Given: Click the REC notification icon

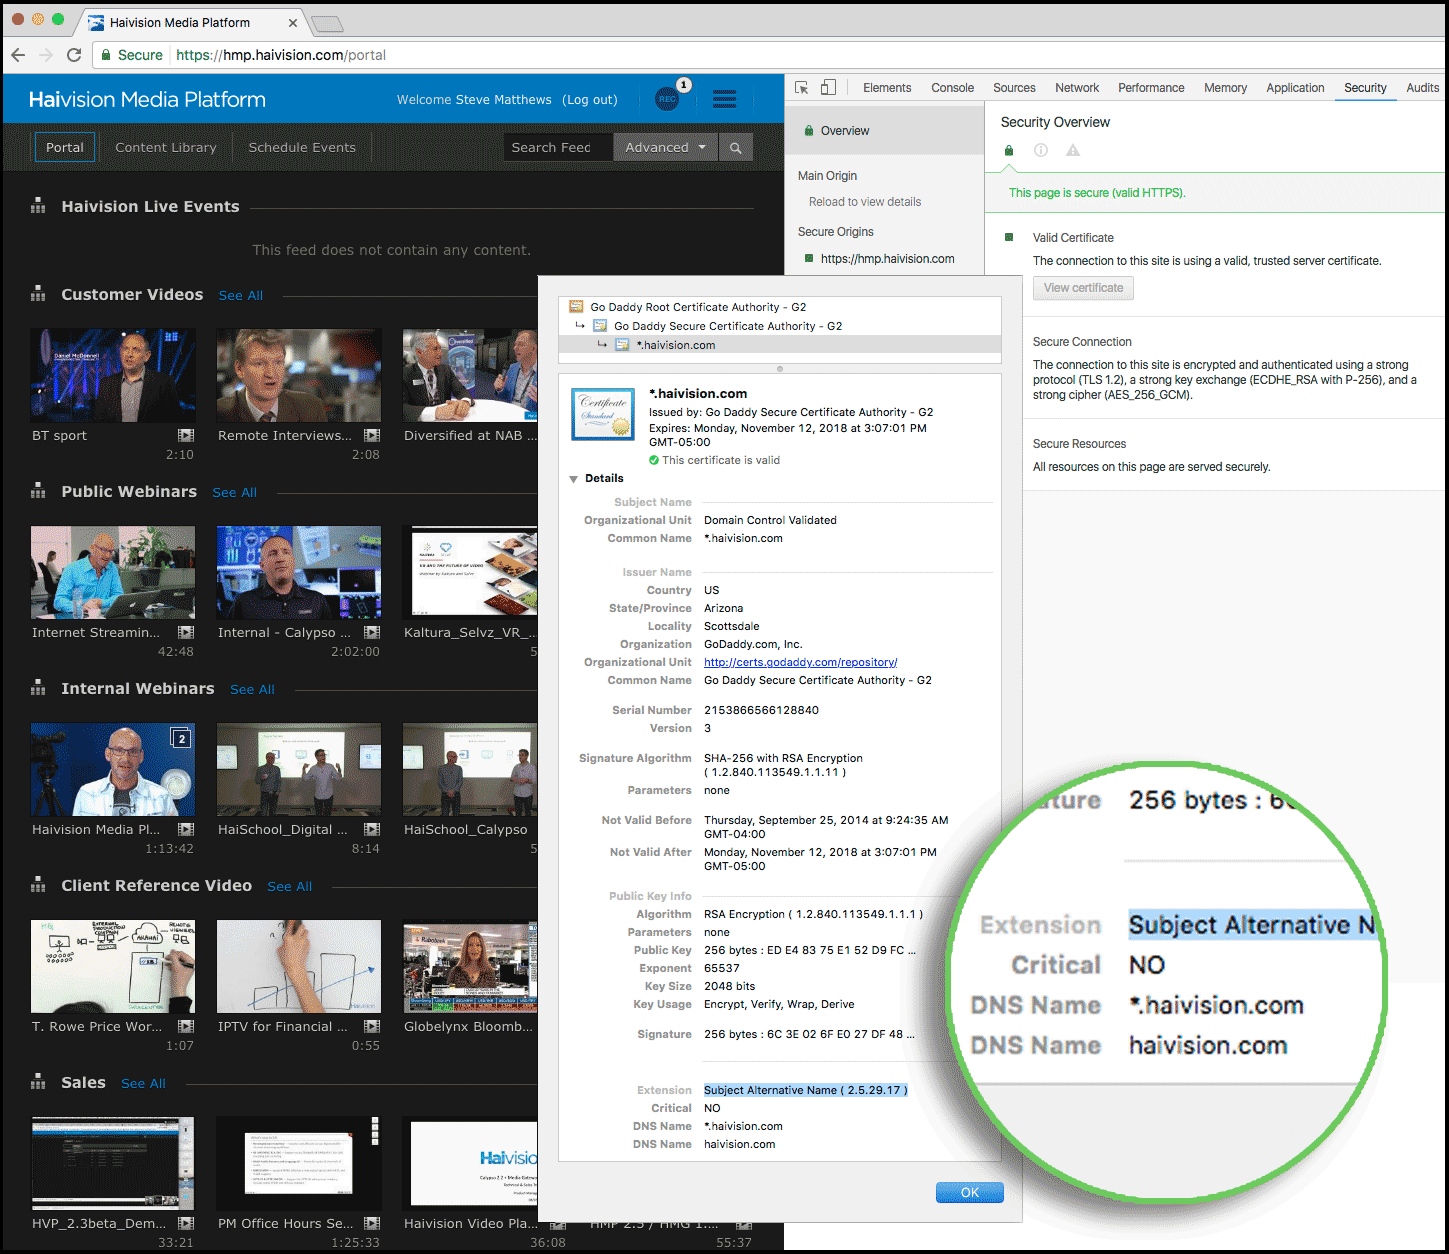Looking at the screenshot, I should coord(668,99).
